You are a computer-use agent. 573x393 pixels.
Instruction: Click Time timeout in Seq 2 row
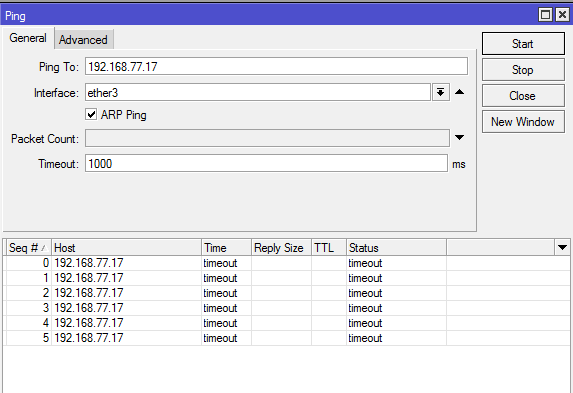220,293
